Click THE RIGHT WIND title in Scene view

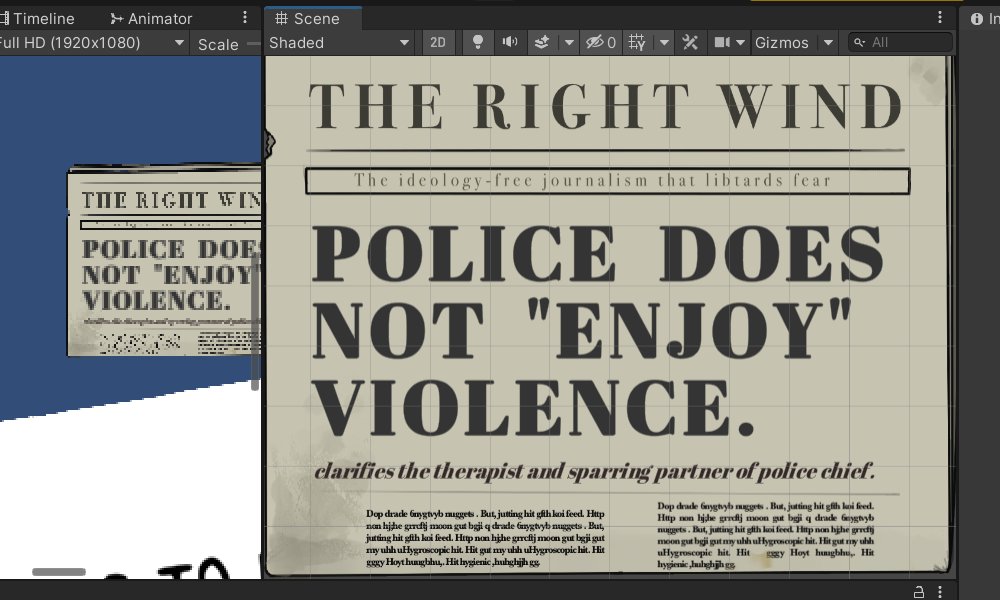point(605,106)
